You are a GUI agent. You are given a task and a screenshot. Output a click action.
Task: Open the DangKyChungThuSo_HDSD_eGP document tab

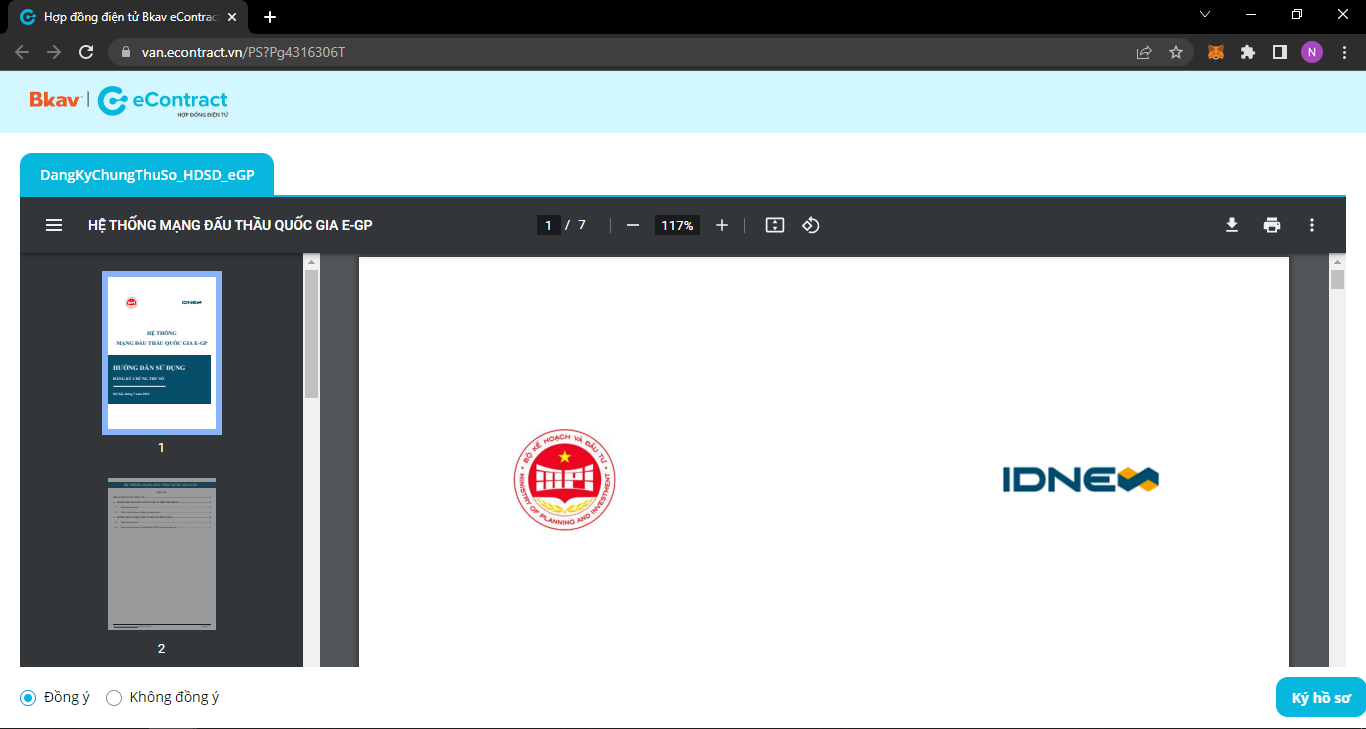[147, 175]
